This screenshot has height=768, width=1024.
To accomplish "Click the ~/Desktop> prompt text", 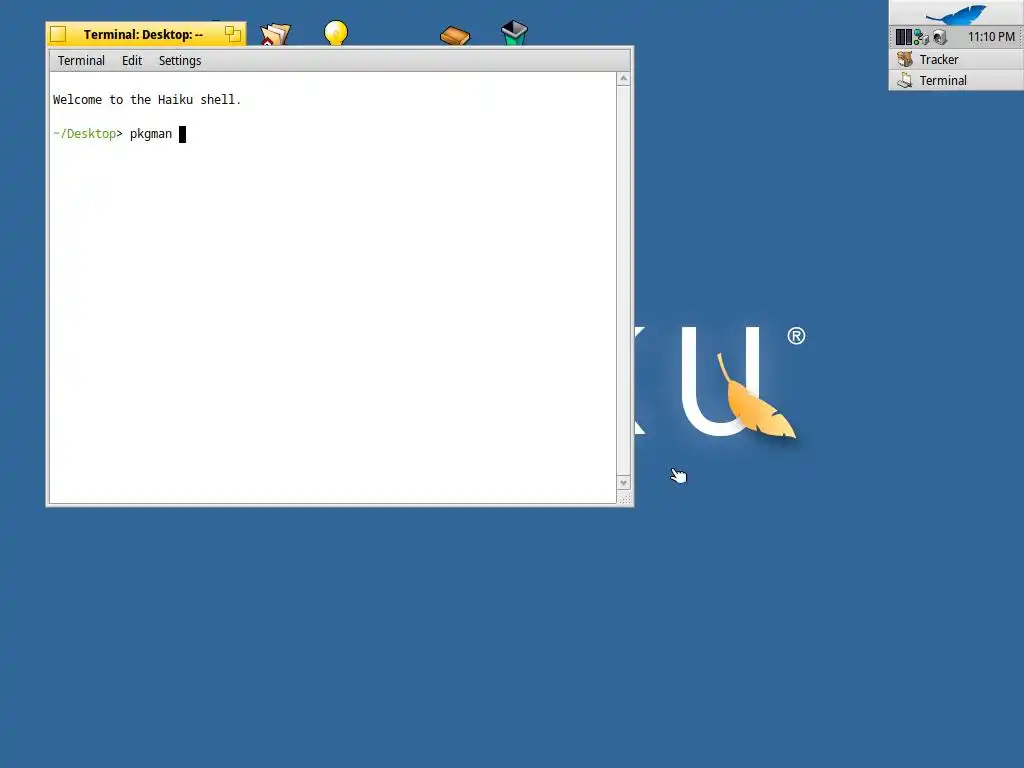I will click(88, 134).
